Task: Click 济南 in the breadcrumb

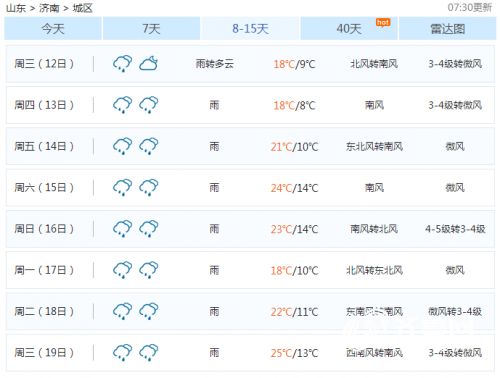Action: 49,8
